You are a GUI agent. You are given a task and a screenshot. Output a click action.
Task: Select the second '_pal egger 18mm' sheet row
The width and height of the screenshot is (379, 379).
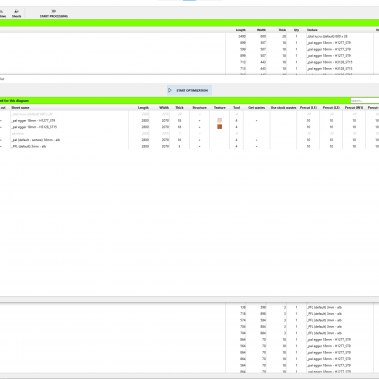click(189, 127)
